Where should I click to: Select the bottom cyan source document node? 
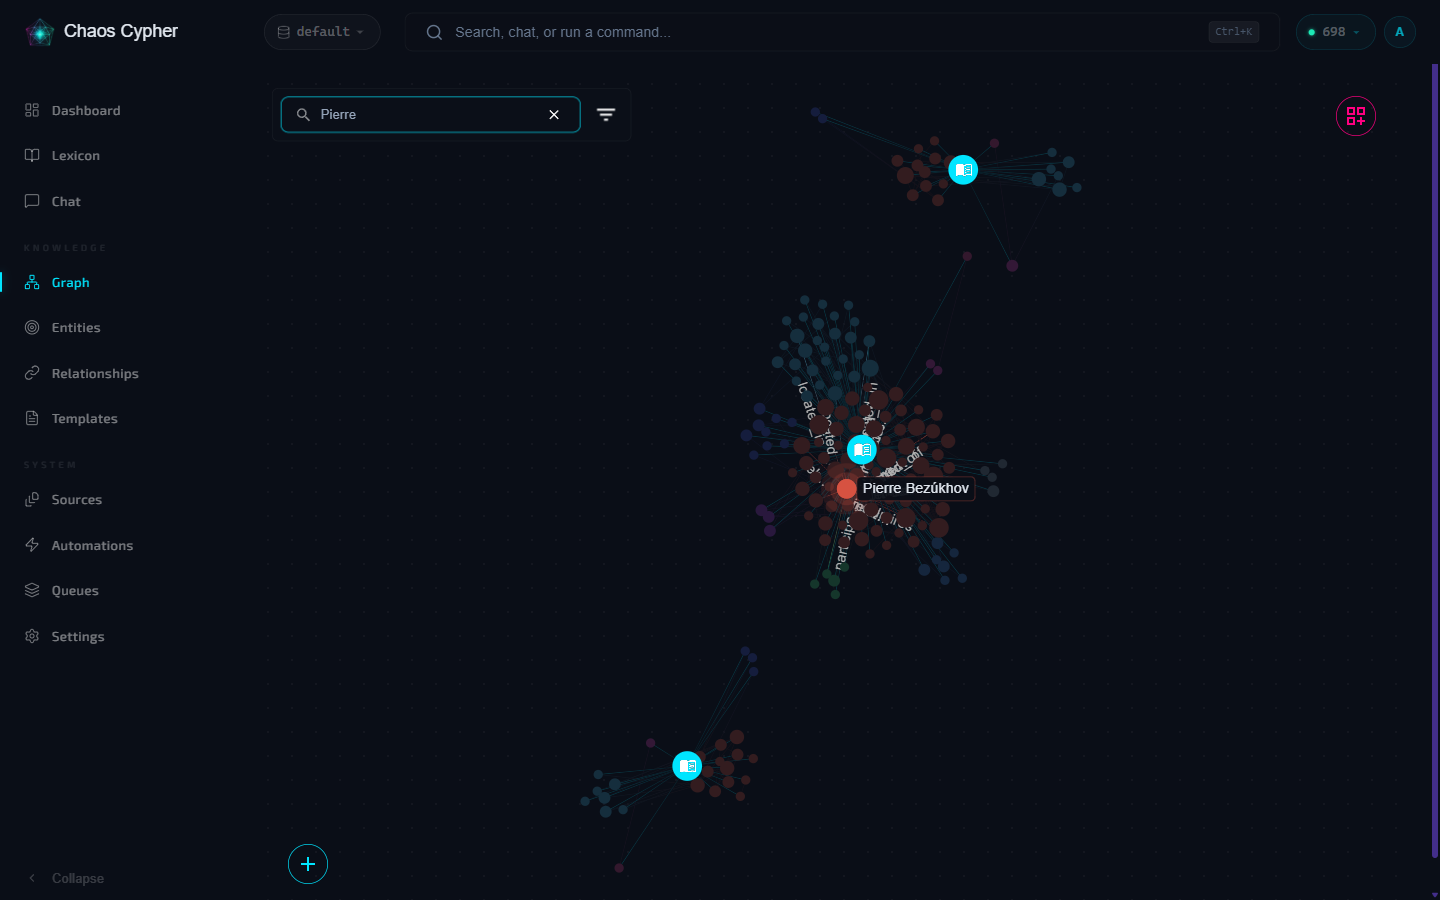tap(687, 766)
